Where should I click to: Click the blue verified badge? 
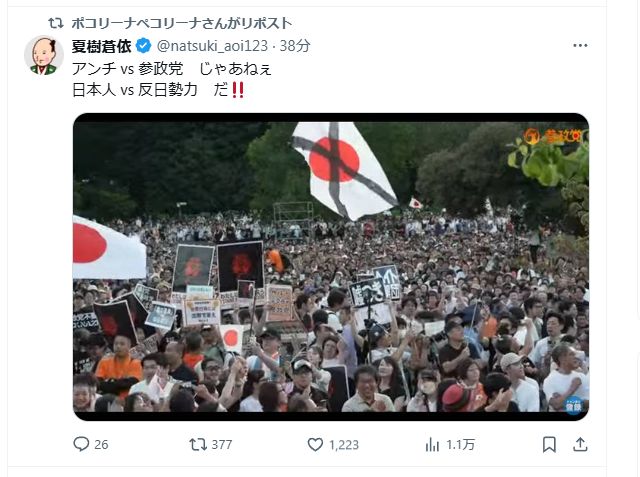click(143, 45)
